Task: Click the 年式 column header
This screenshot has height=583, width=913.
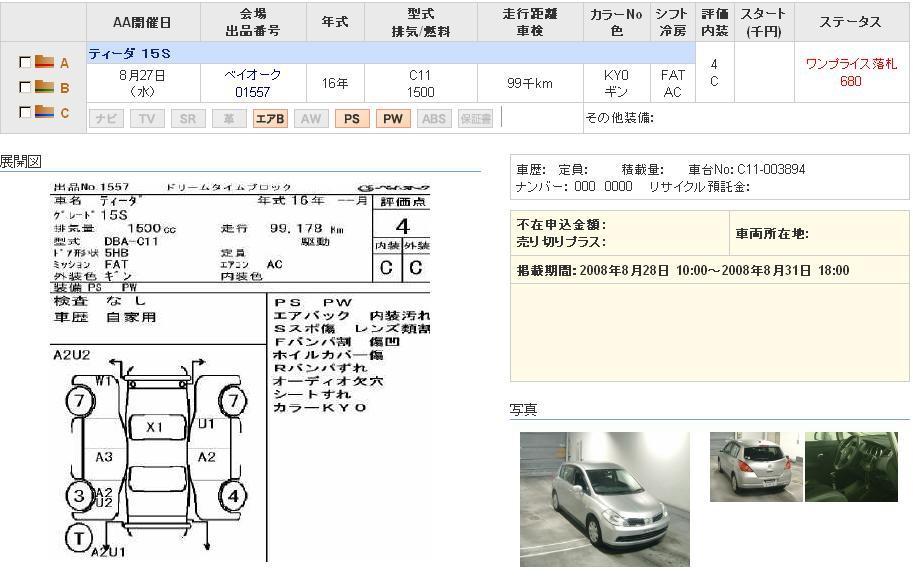Action: 335,22
